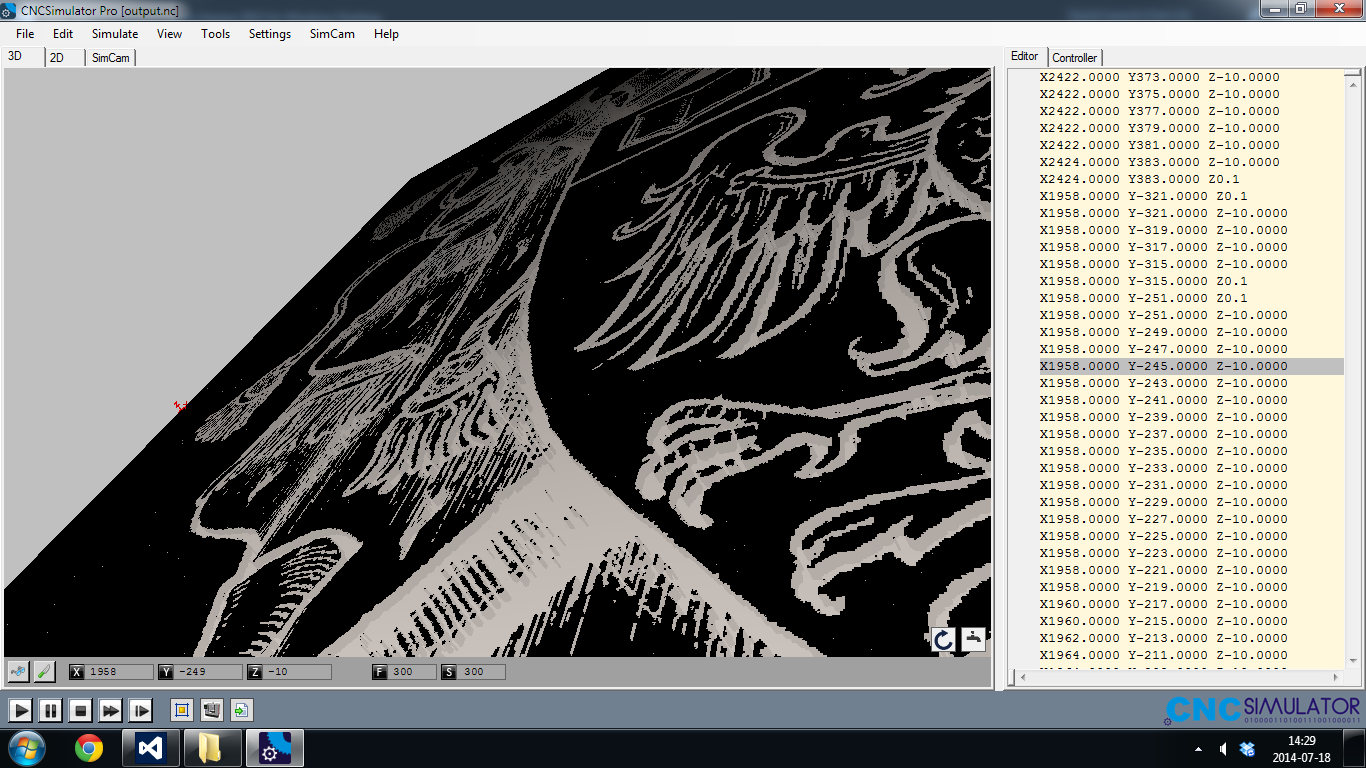Switch to the SimCam tab
This screenshot has height=768, width=1366.
[x=111, y=58]
